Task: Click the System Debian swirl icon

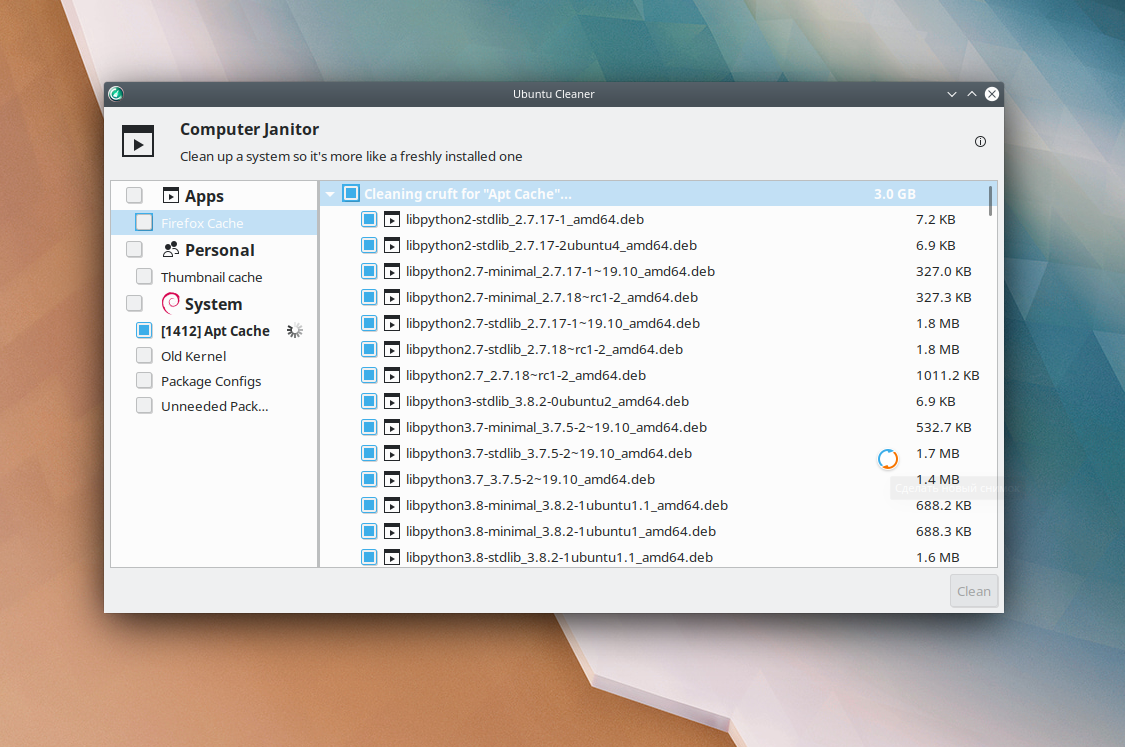Action: click(x=171, y=304)
